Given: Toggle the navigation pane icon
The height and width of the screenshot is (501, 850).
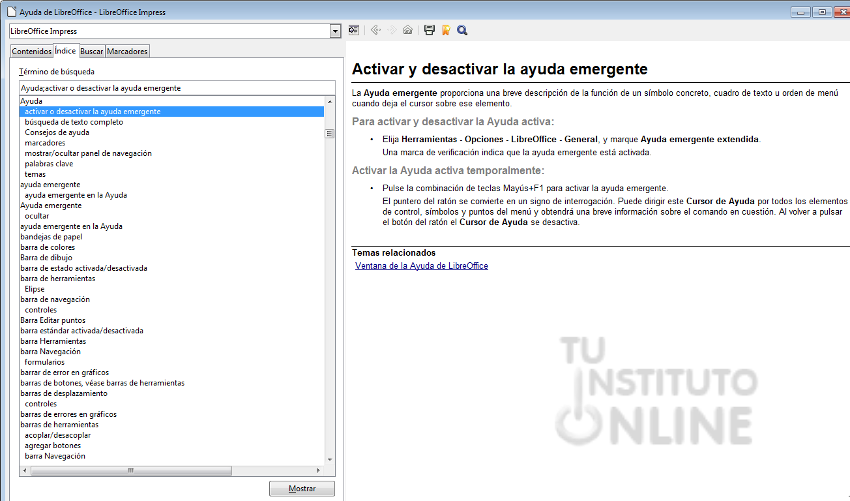Looking at the screenshot, I should click(x=354, y=30).
